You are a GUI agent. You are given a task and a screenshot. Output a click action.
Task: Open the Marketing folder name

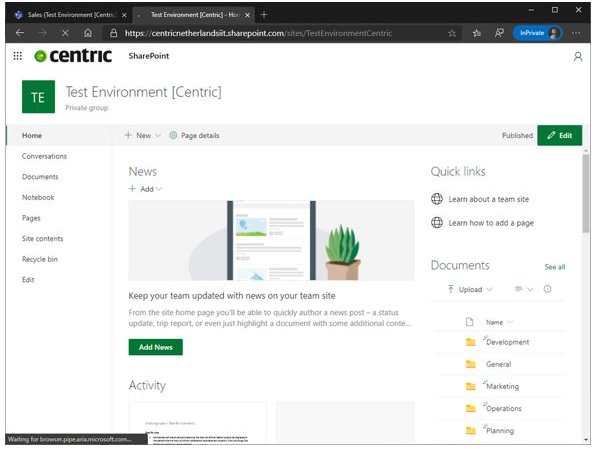503,386
